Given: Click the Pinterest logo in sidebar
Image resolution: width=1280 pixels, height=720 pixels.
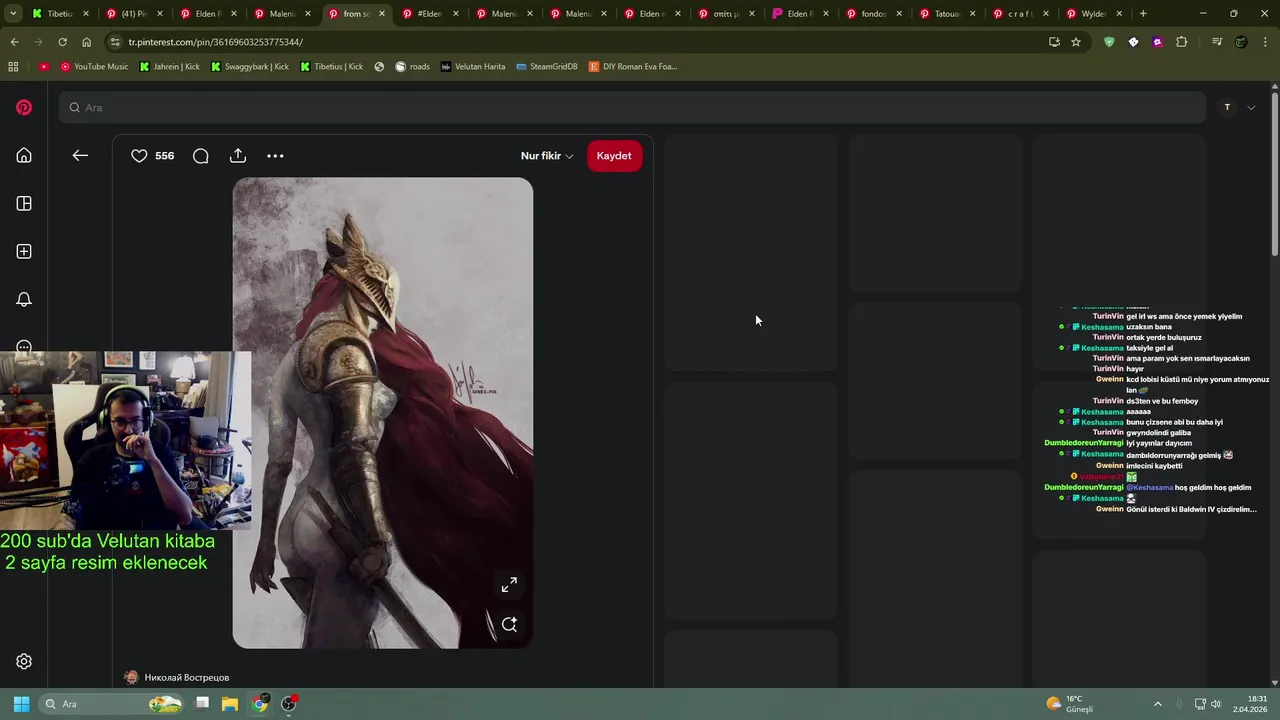Looking at the screenshot, I should click(x=24, y=107).
